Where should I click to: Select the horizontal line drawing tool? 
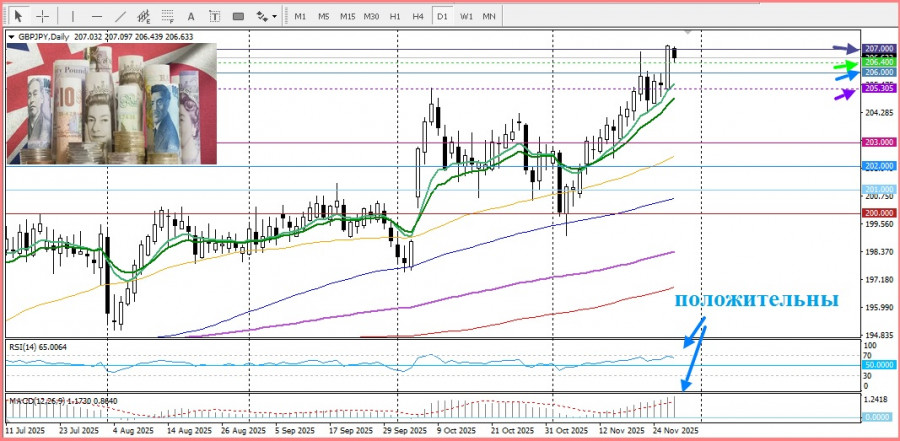[x=96, y=16]
